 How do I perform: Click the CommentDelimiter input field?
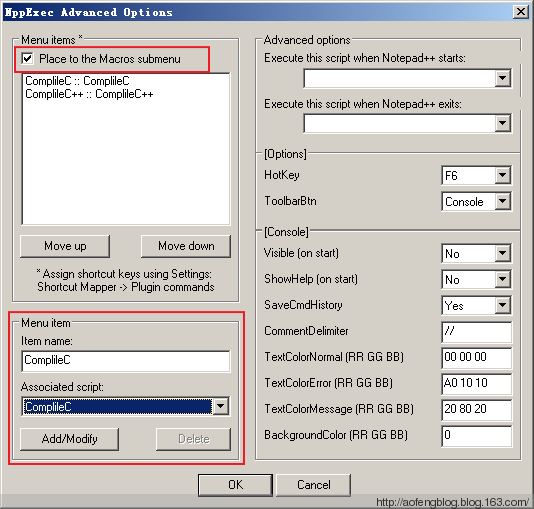tap(476, 332)
